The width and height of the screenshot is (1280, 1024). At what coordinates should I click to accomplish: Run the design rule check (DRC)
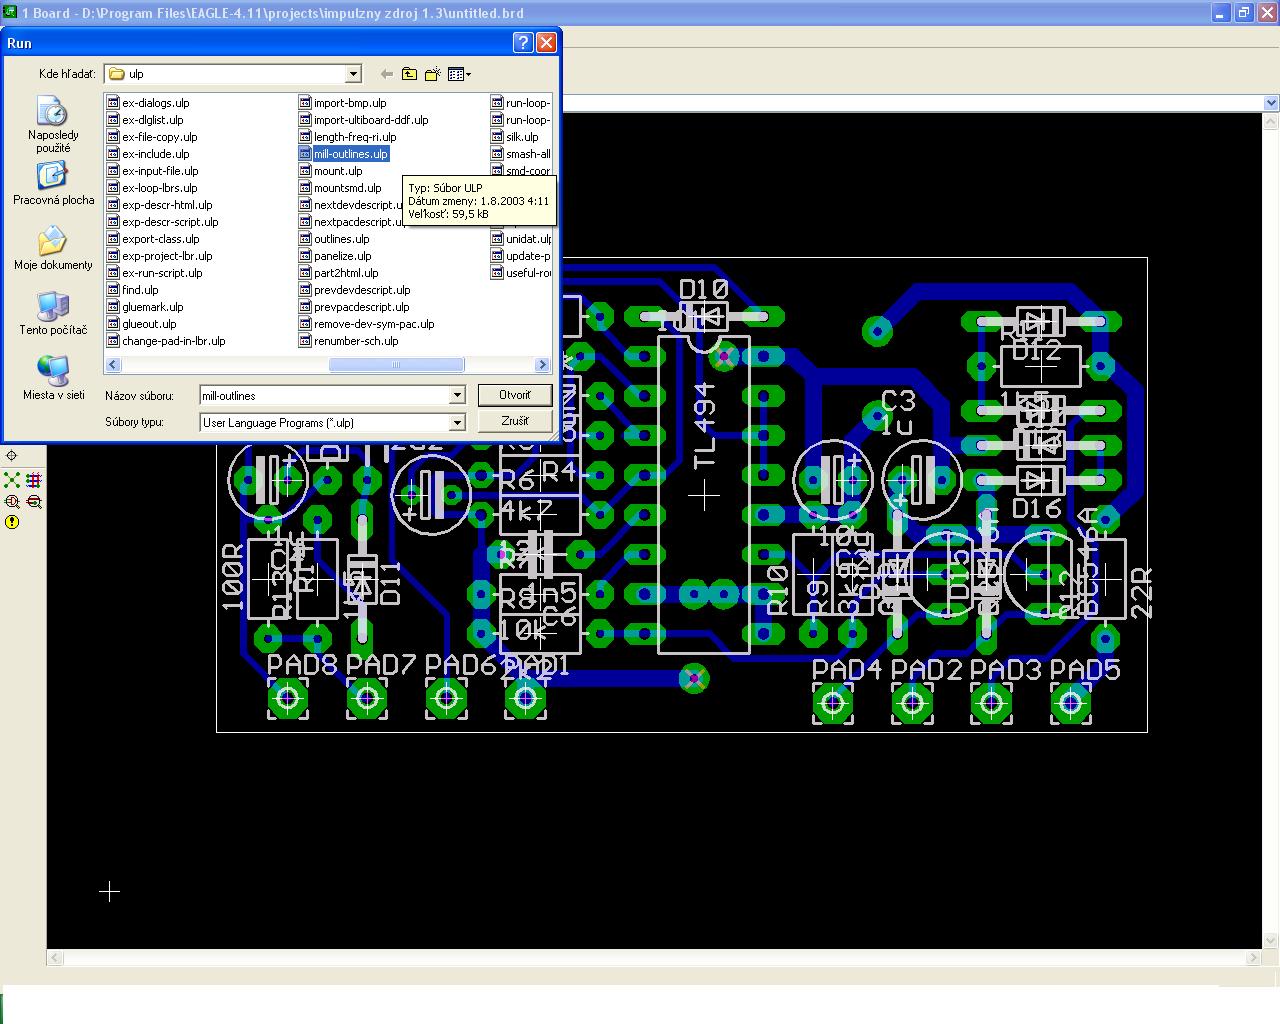34,502
